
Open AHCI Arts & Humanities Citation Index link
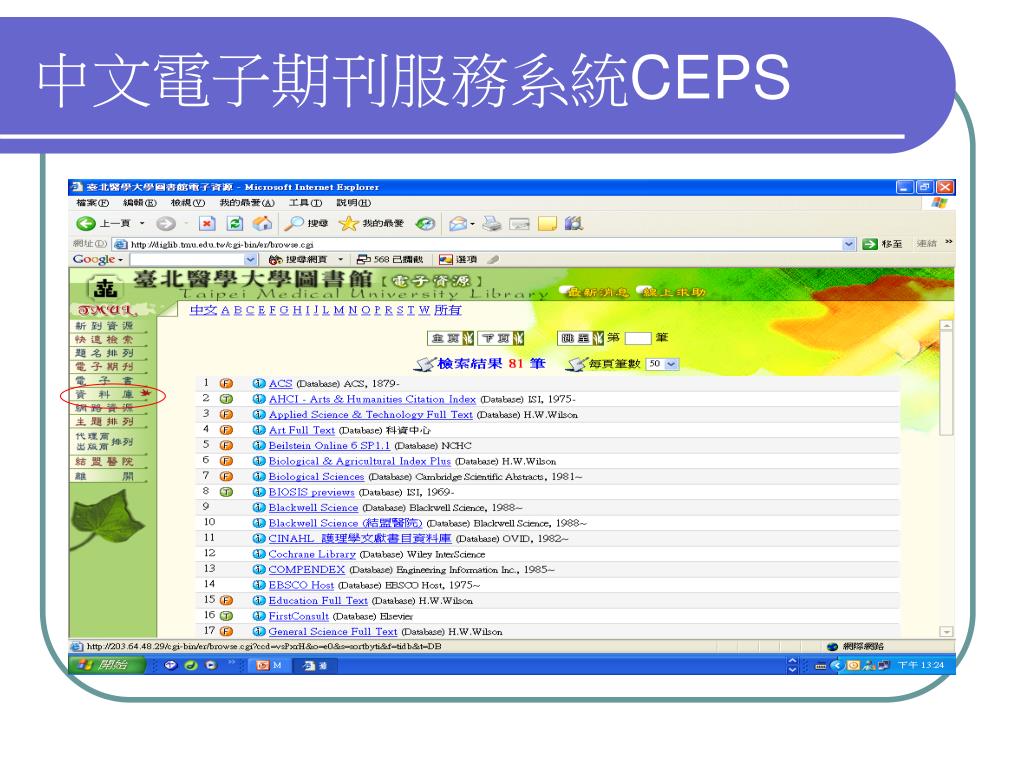[372, 399]
